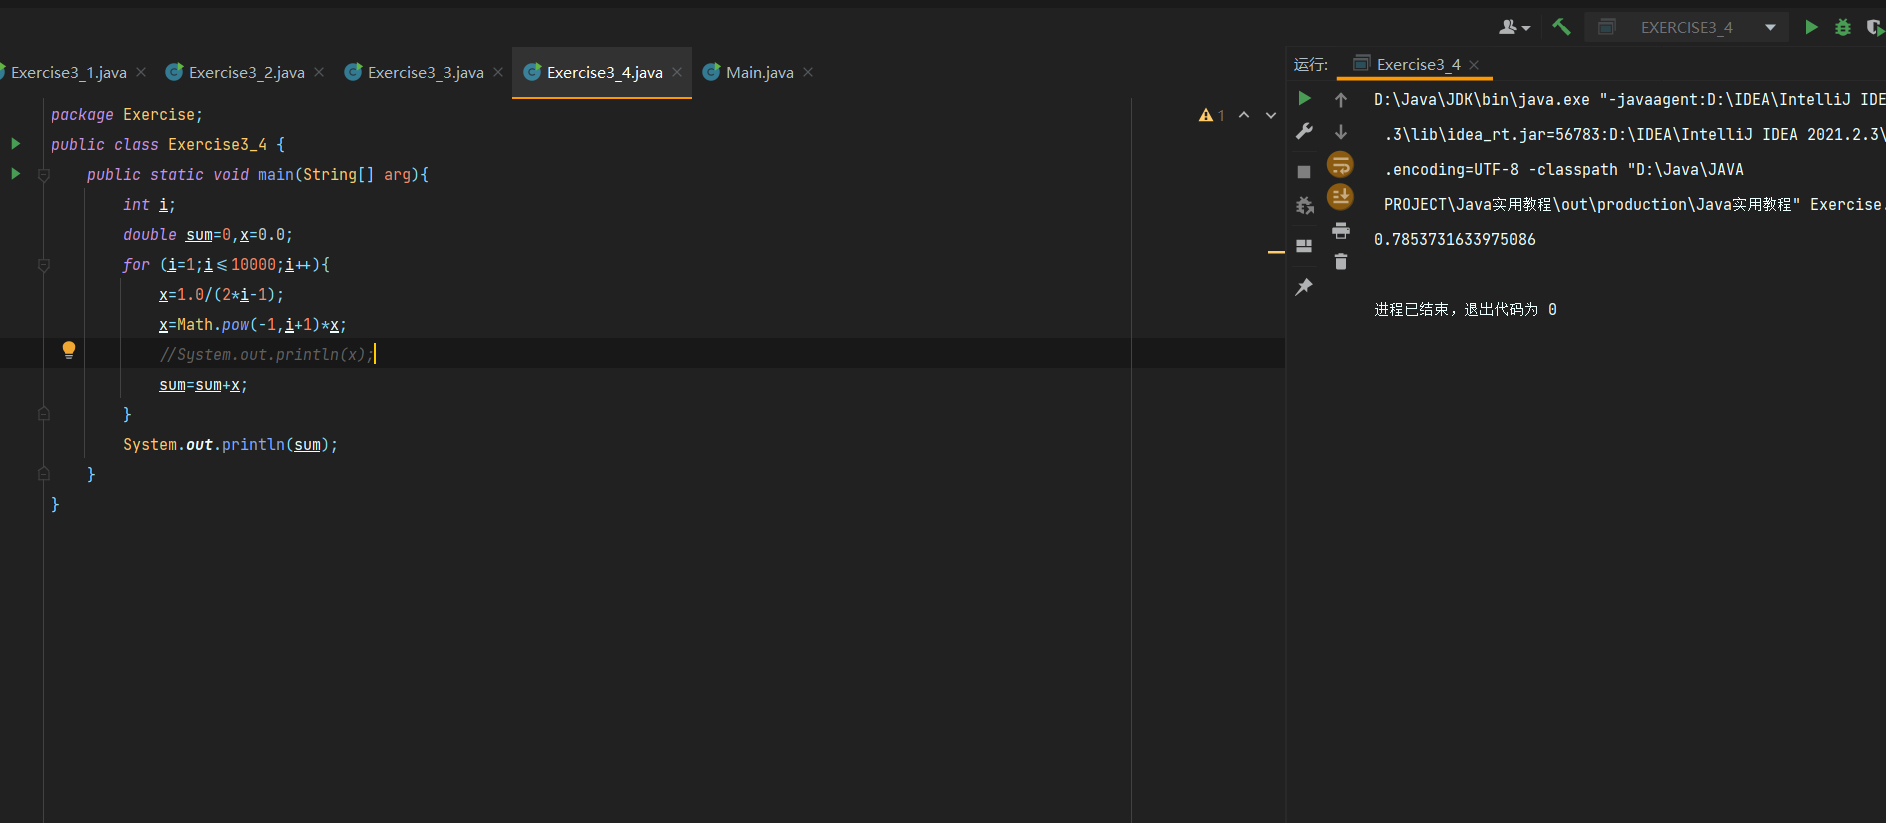
Task: Click the restore layout icon in run panel
Action: coord(1304,246)
